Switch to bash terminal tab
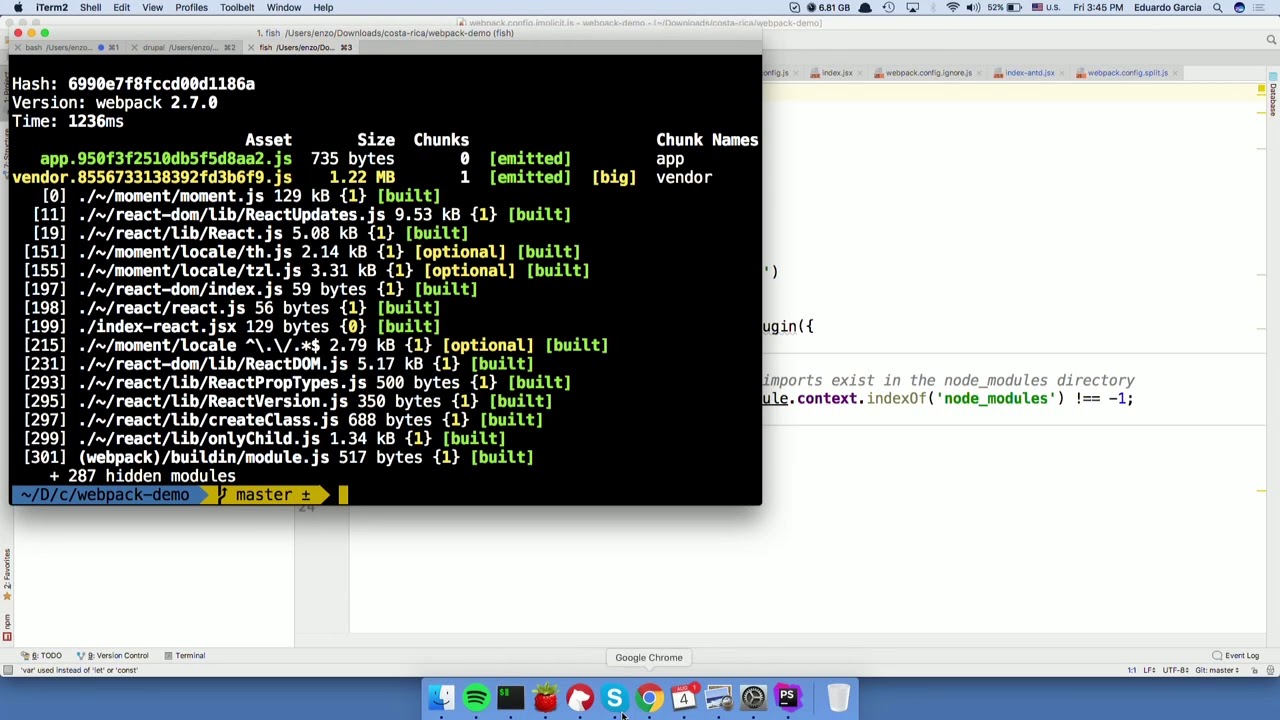 click(x=68, y=47)
